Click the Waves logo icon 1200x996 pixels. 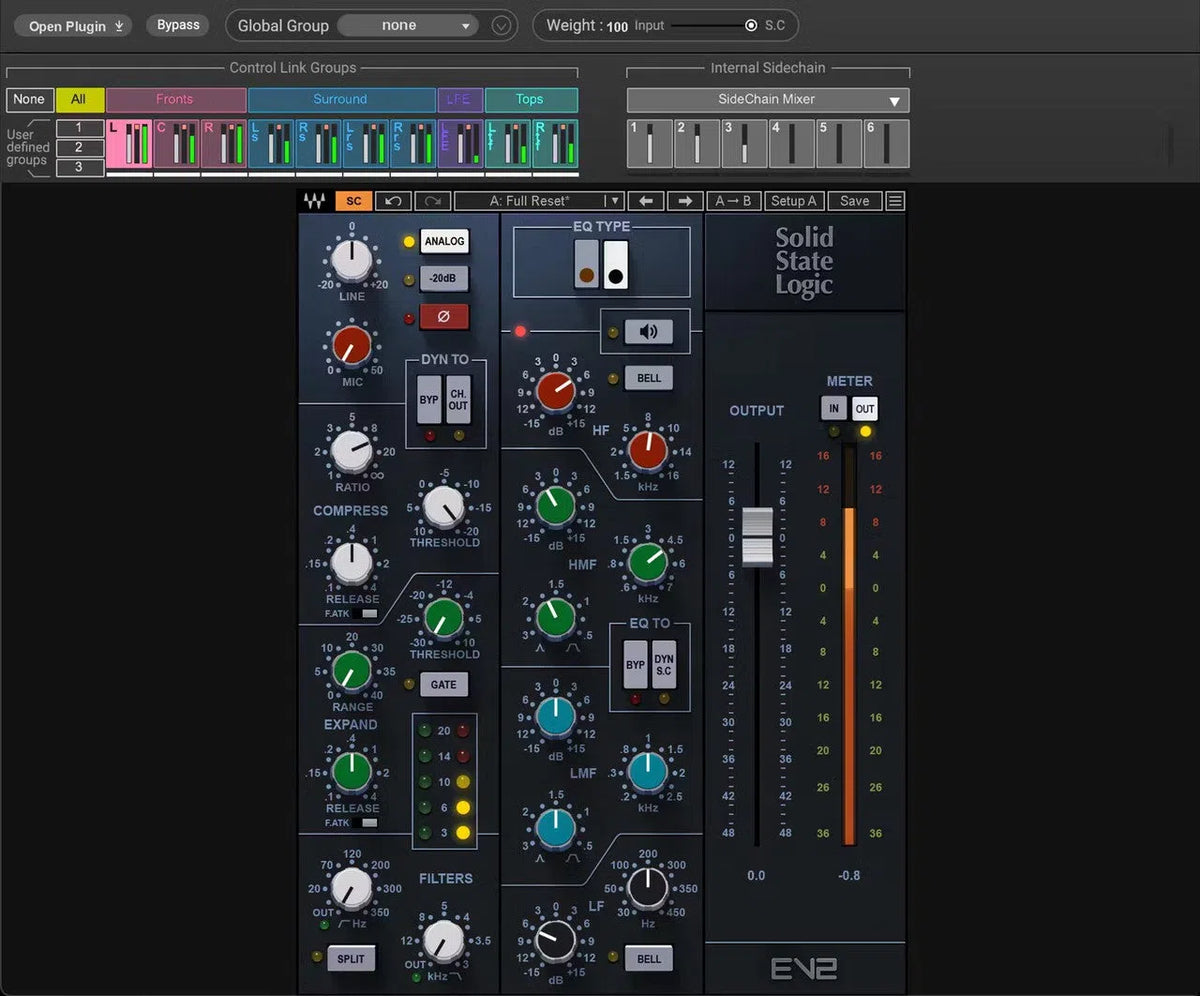[x=314, y=201]
